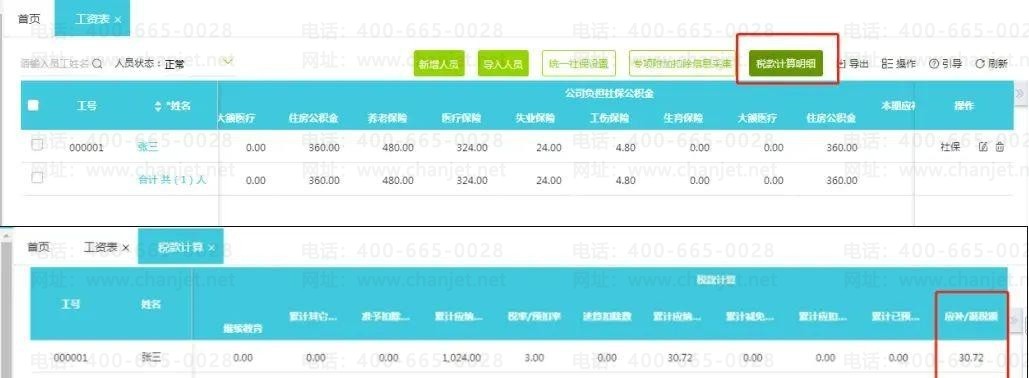Click the edit icon in the 张三 row
This screenshot has width=1029, height=378.
click(x=983, y=147)
